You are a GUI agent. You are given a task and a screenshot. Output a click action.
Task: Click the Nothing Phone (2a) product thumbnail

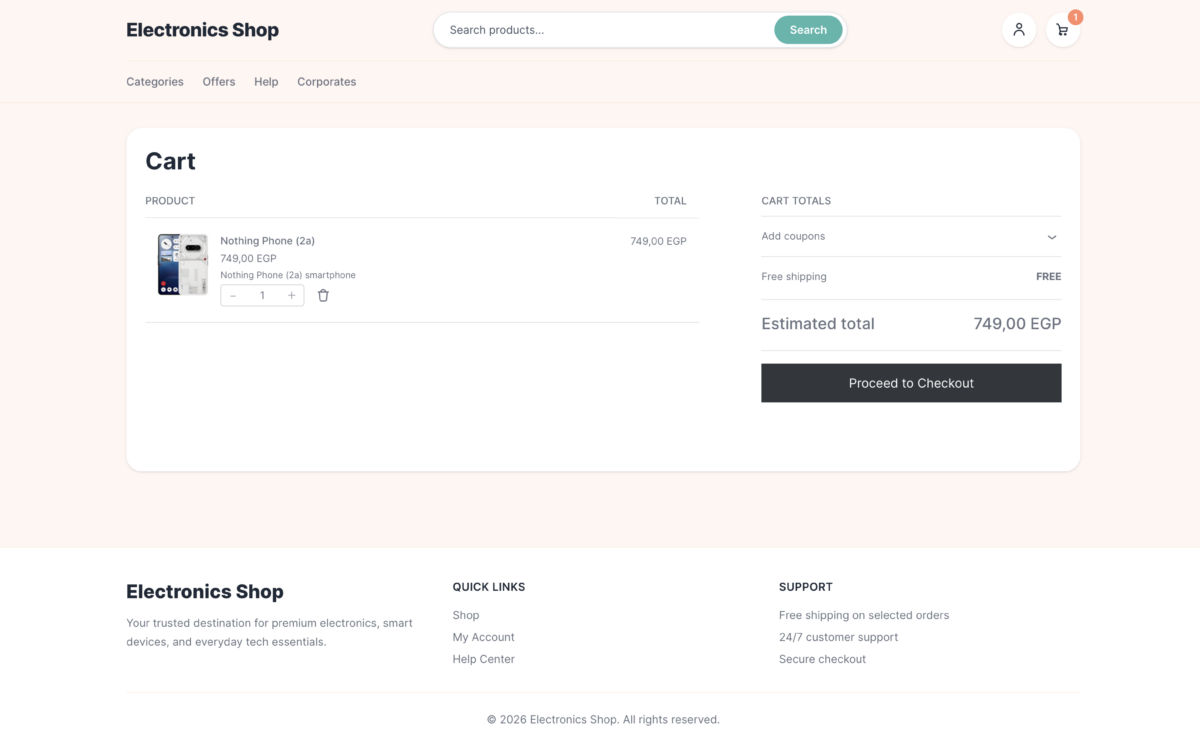tap(183, 265)
